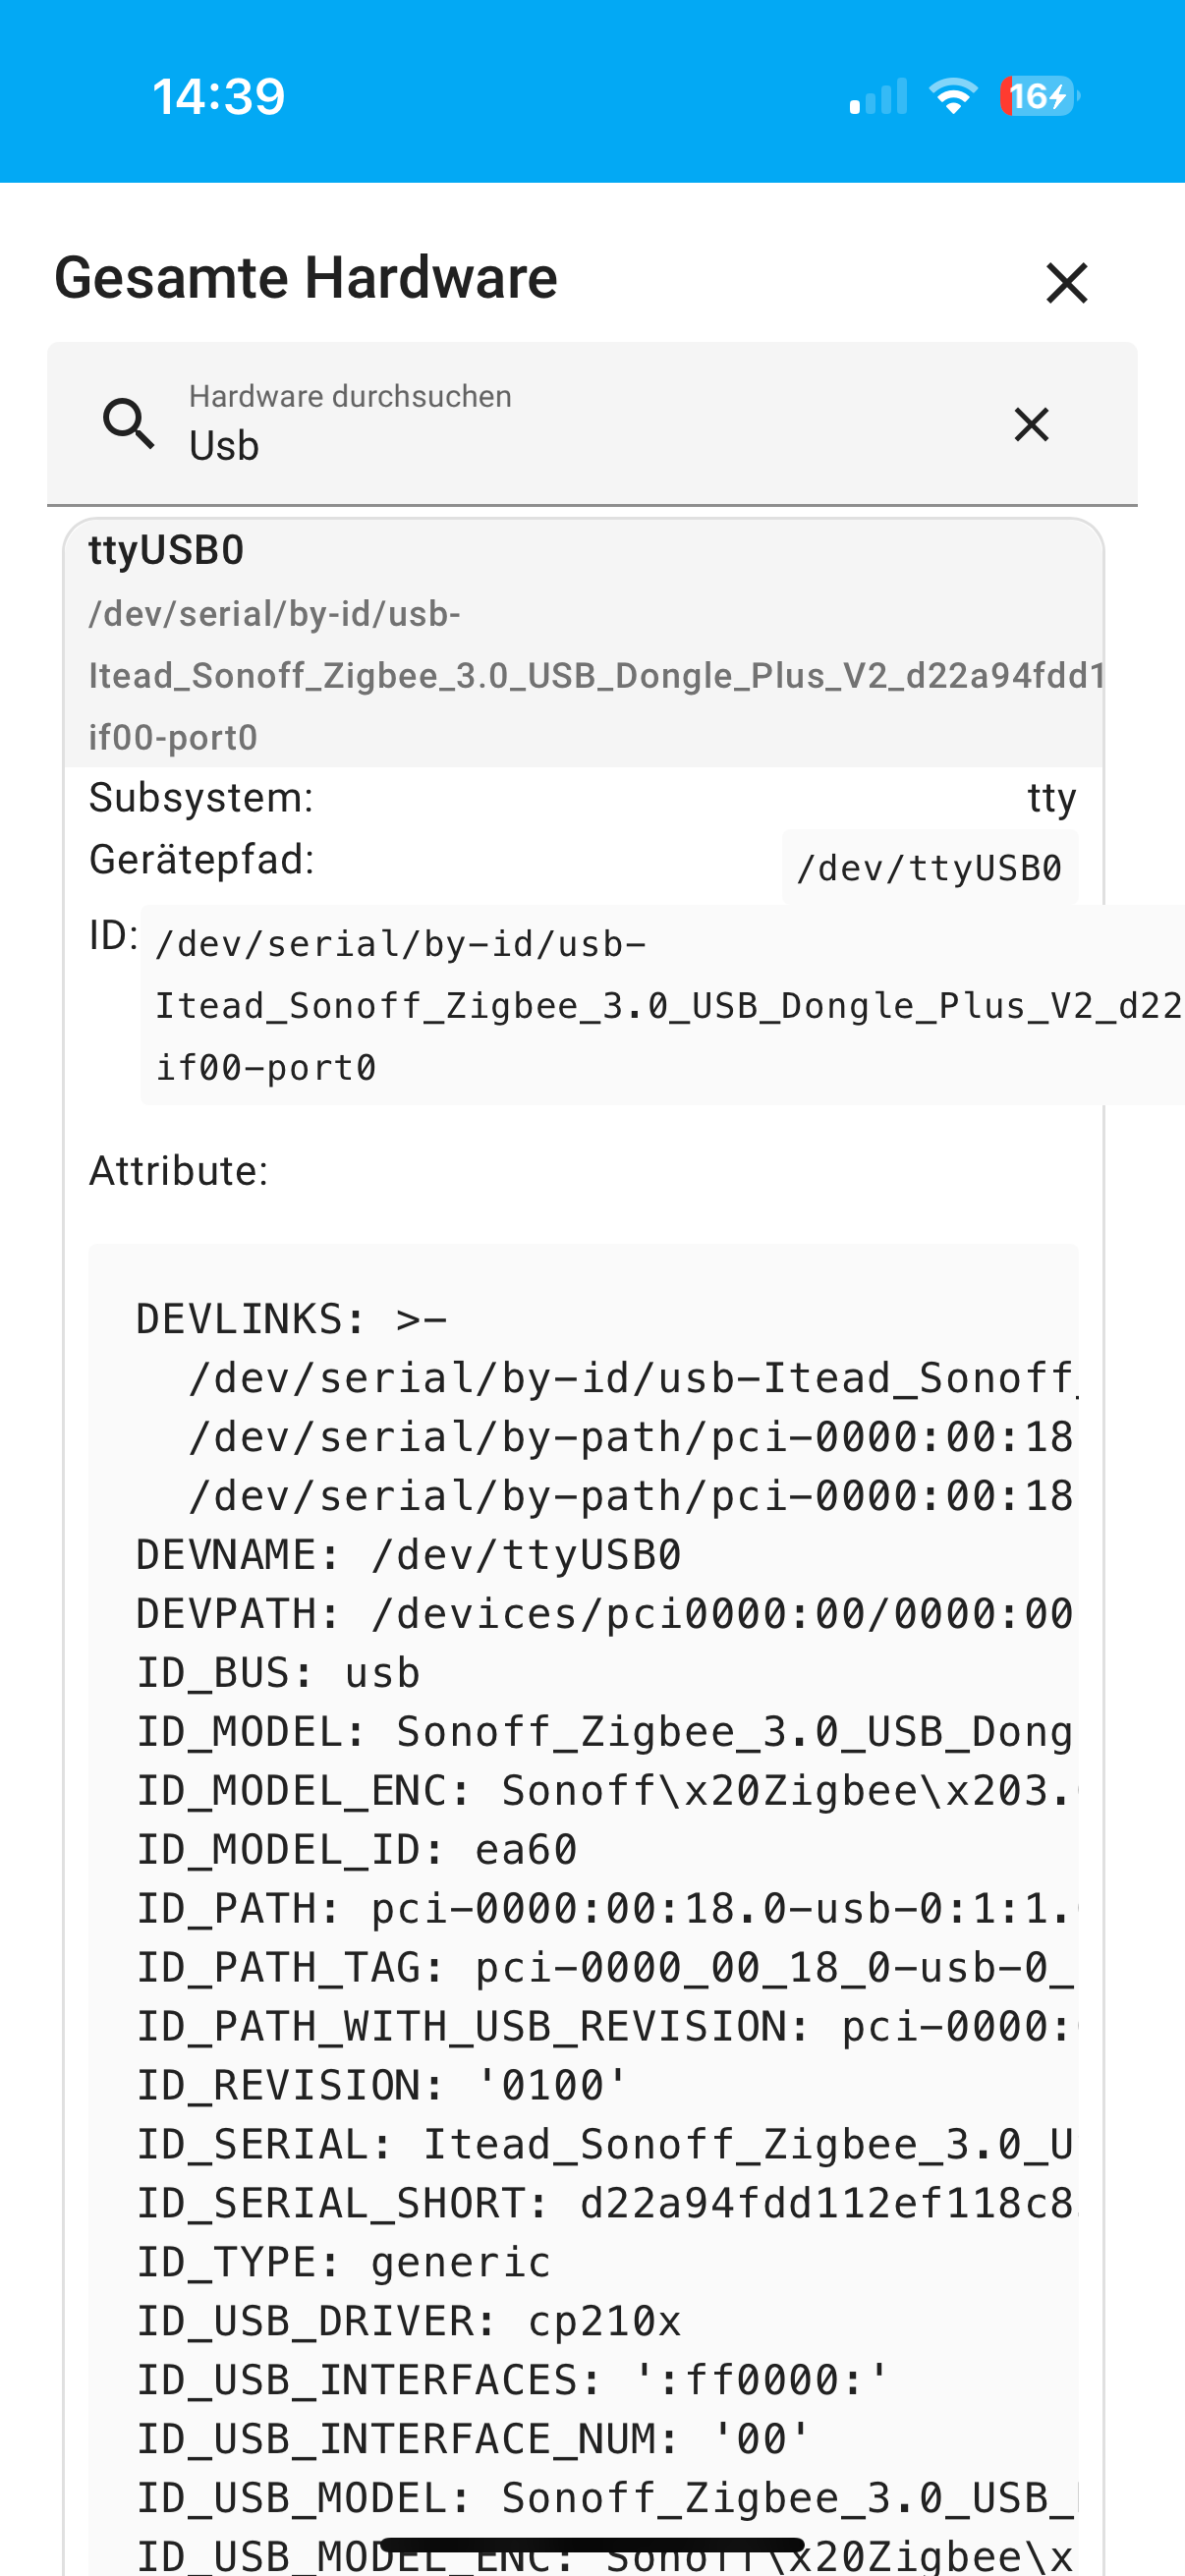Tap the Subsystem tty value
Screen dimensions: 1185x2576
1052,798
